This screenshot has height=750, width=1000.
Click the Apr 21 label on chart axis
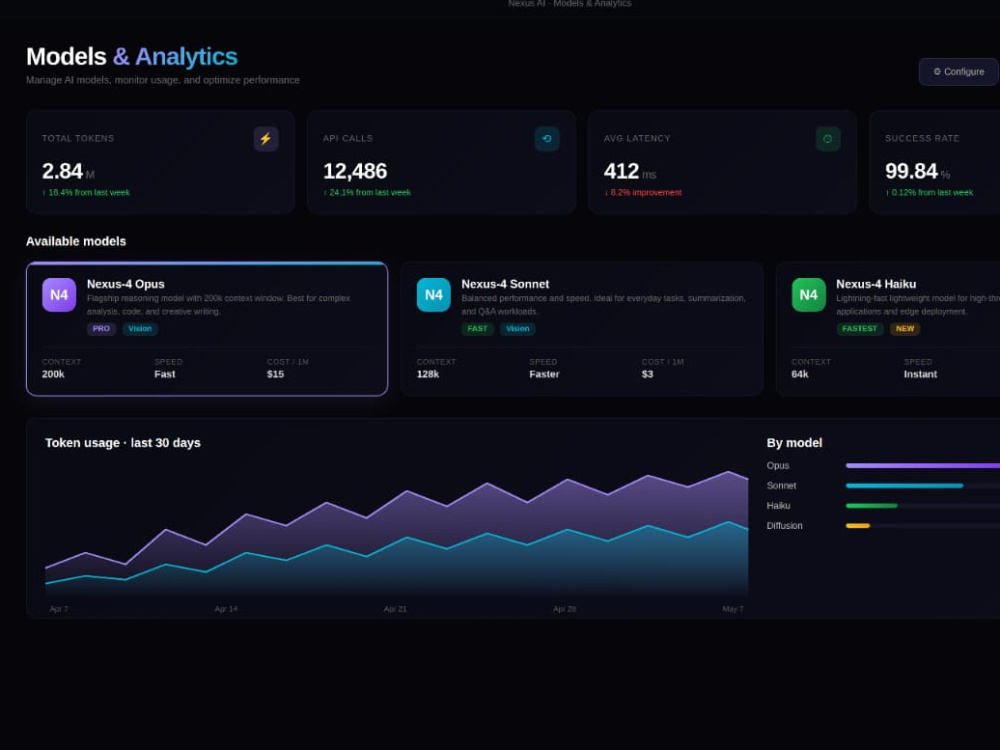click(x=395, y=609)
